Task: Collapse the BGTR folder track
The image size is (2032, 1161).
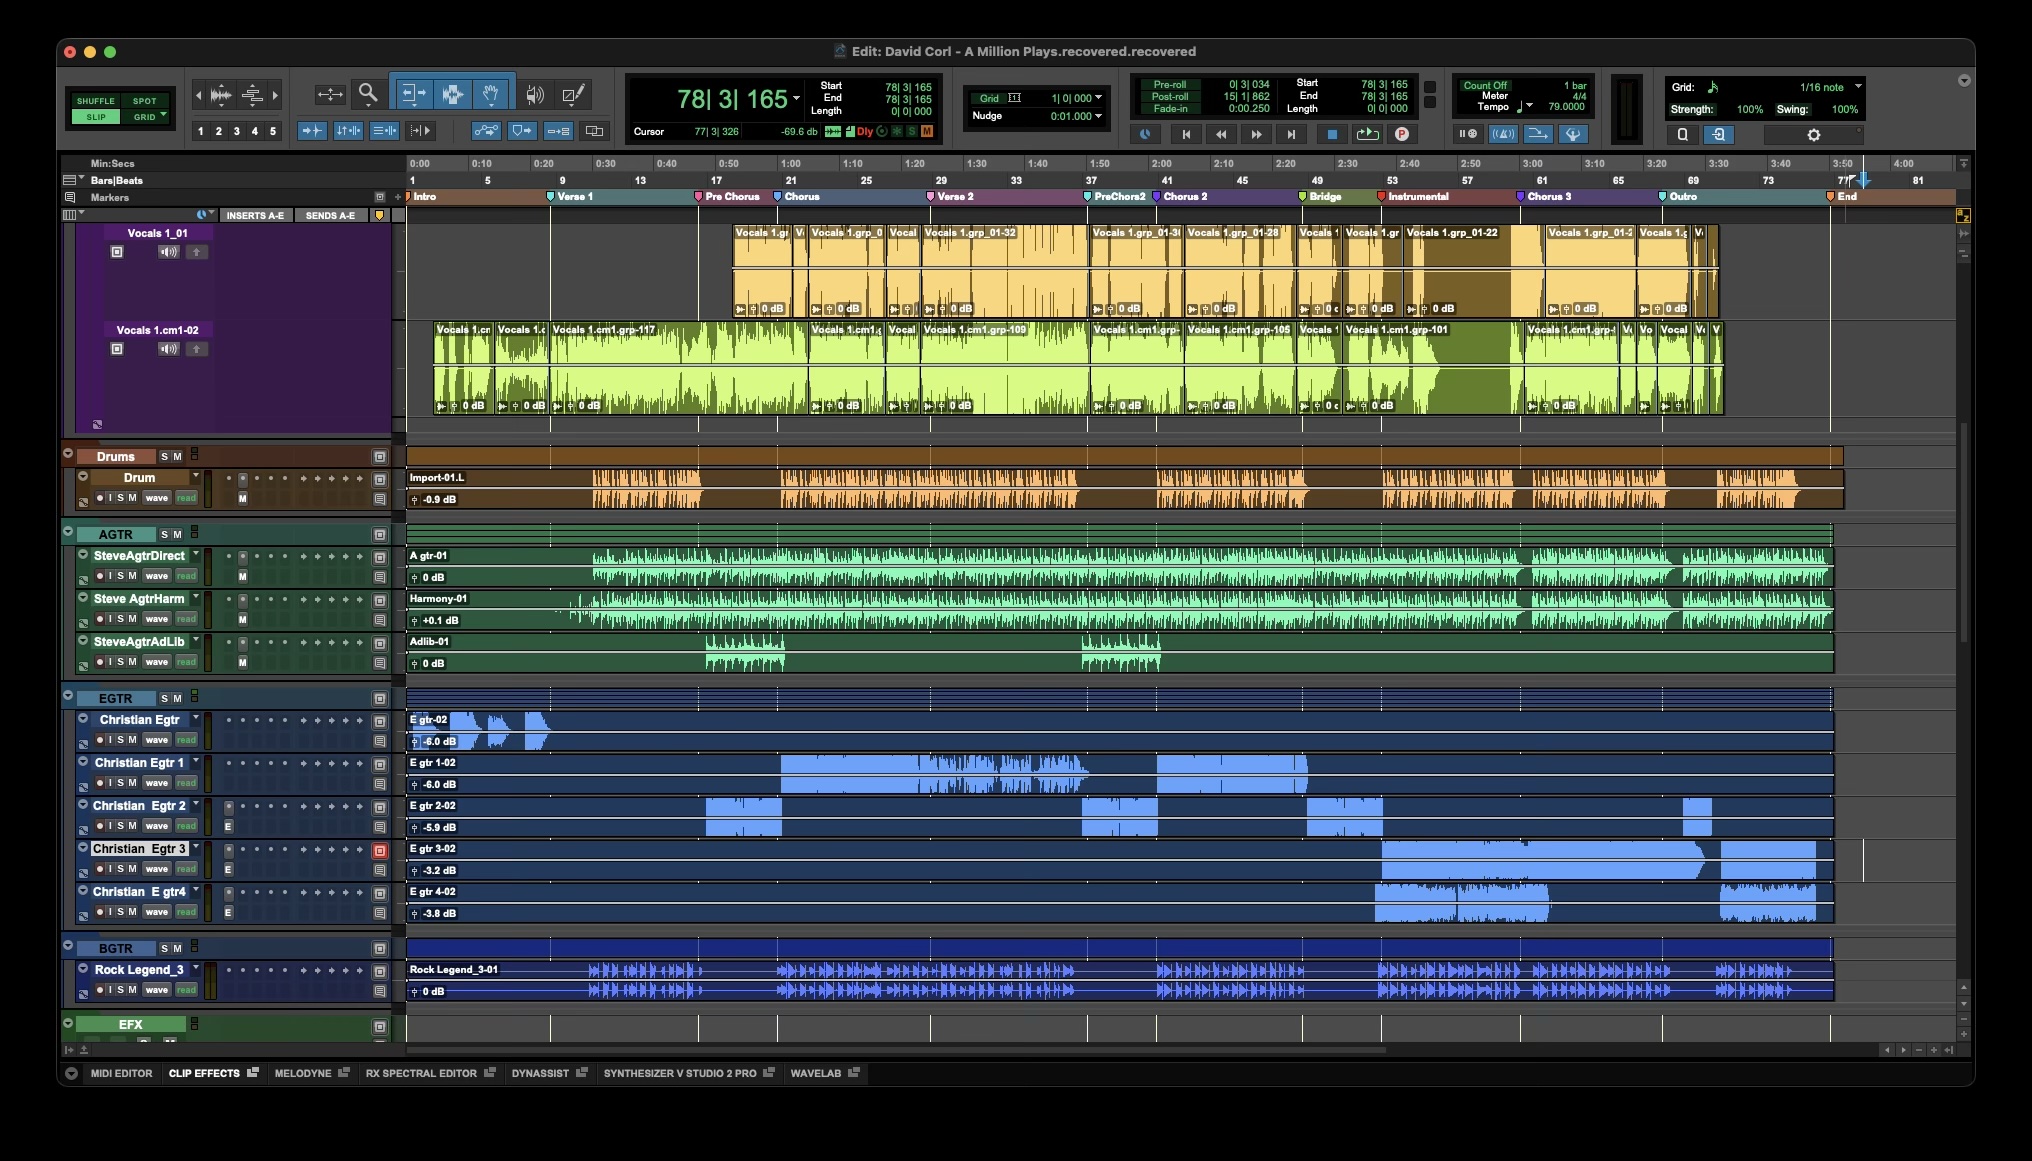Action: click(68, 946)
